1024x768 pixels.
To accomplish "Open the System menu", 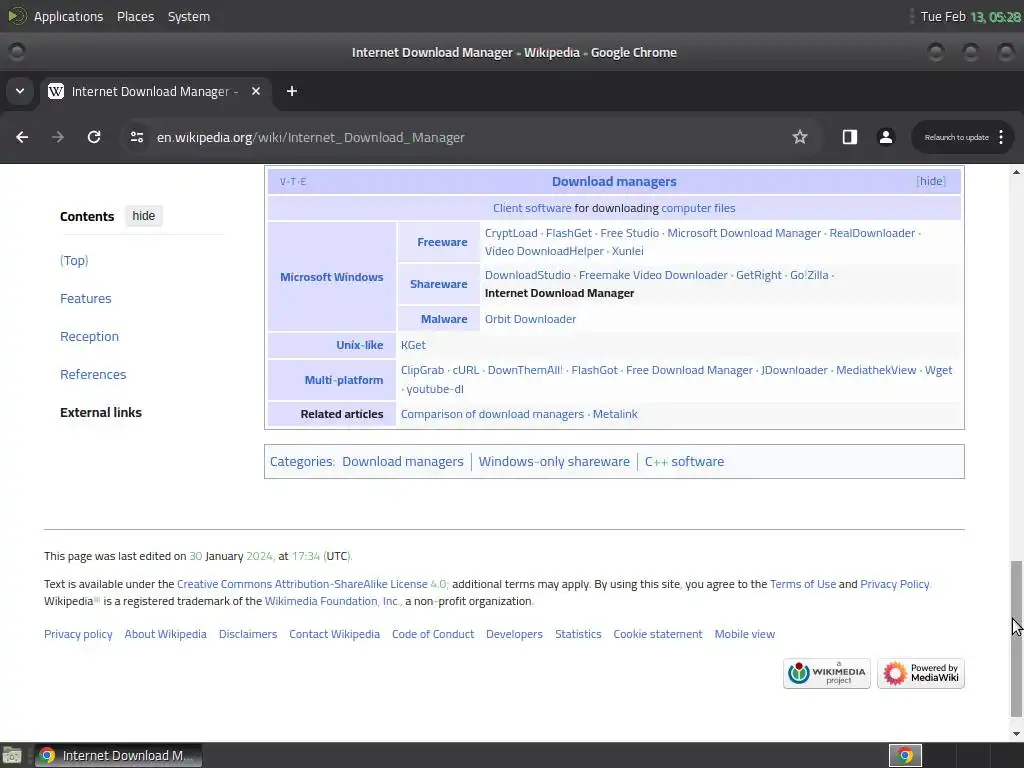I will pyautogui.click(x=189, y=16).
